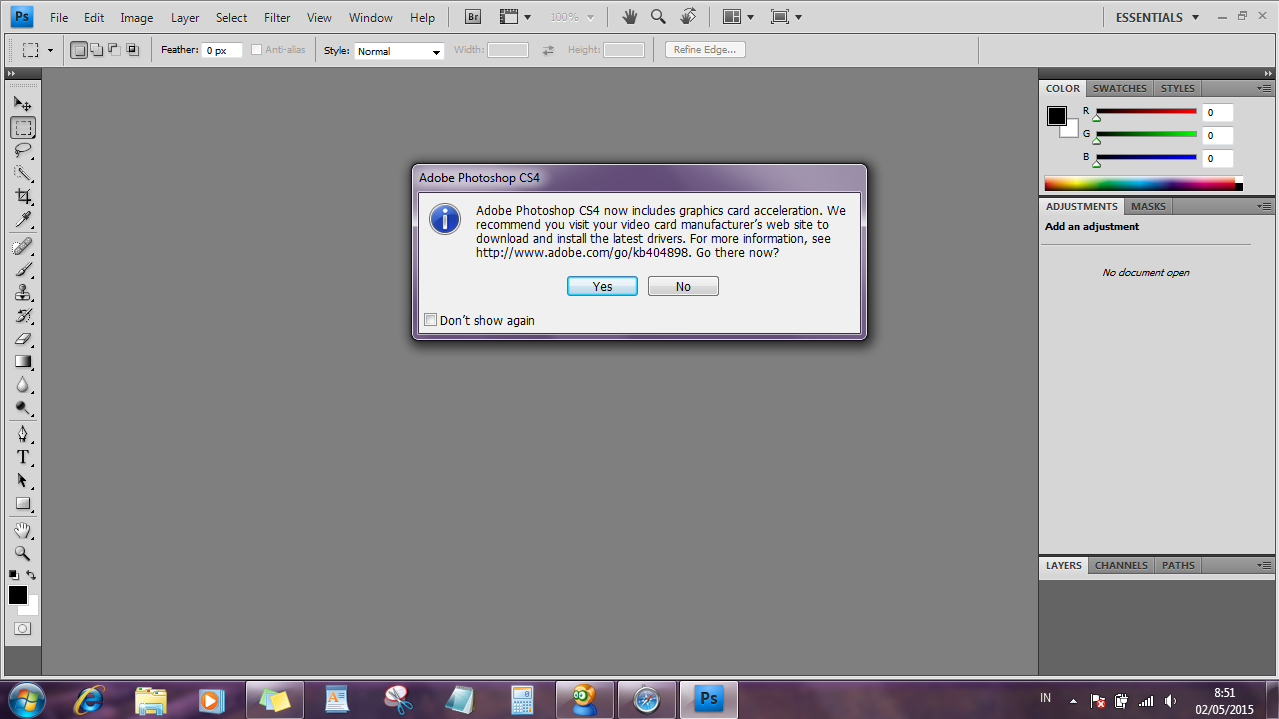
Task: Switch to the Masks tab
Action: coord(1148,206)
